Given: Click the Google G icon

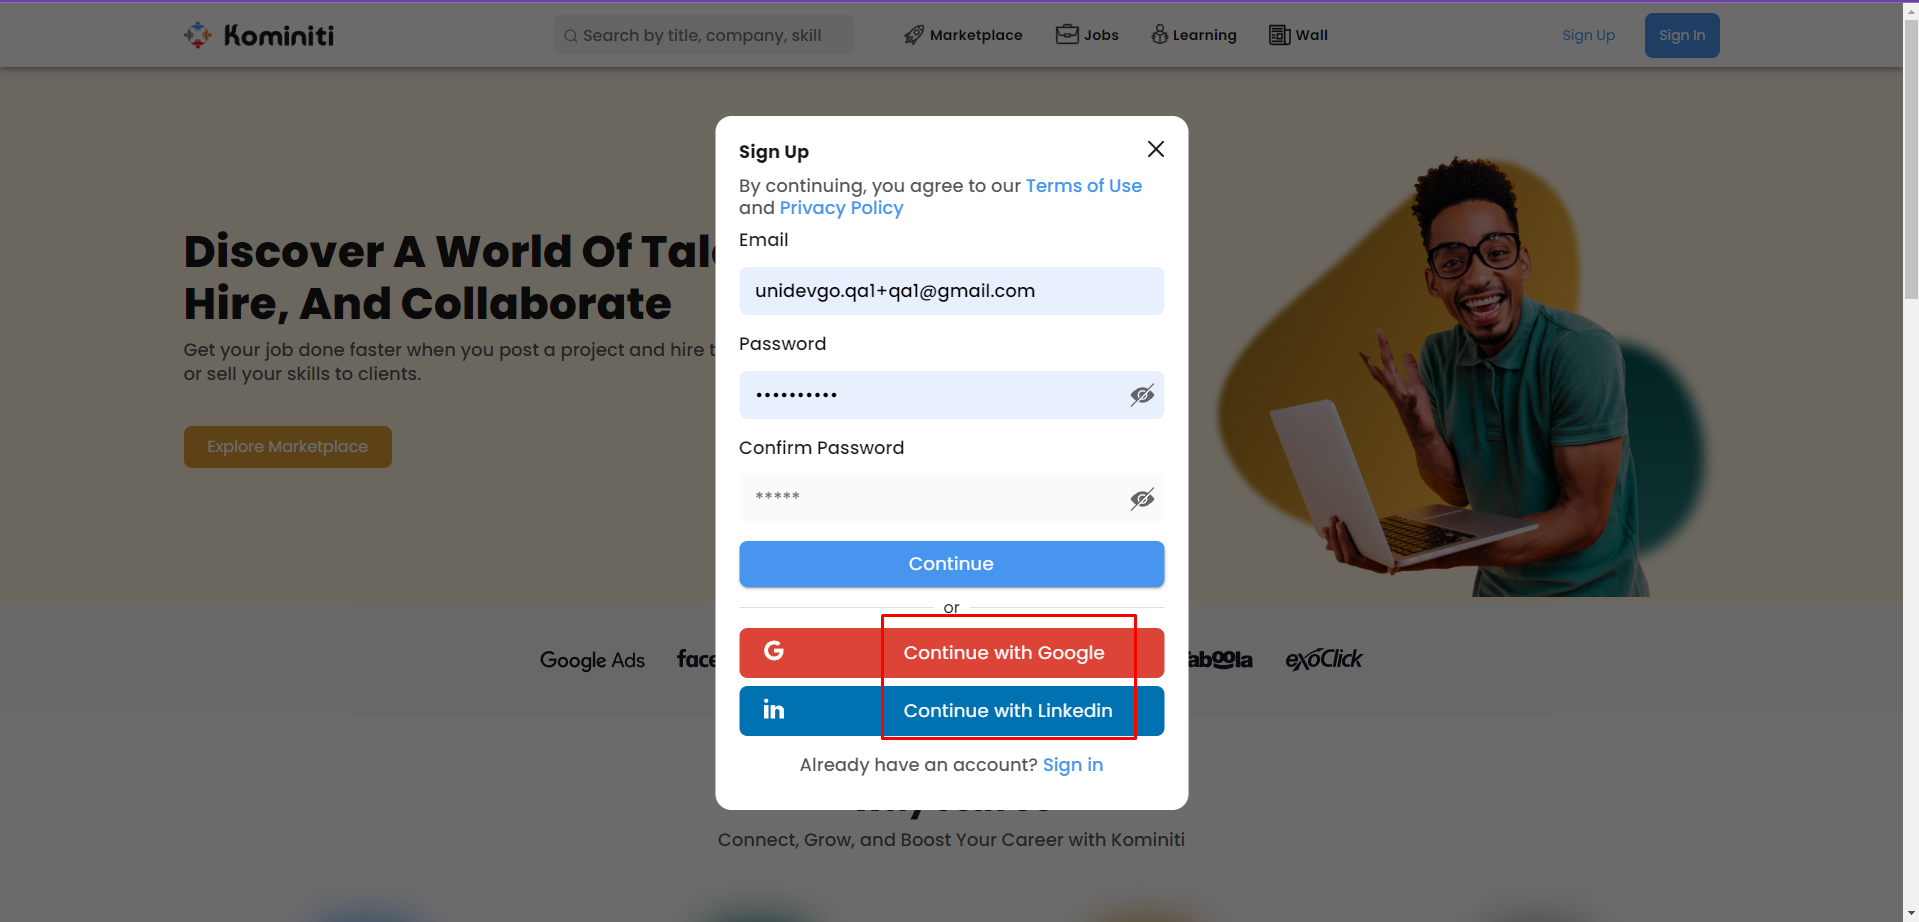Looking at the screenshot, I should click(774, 651).
